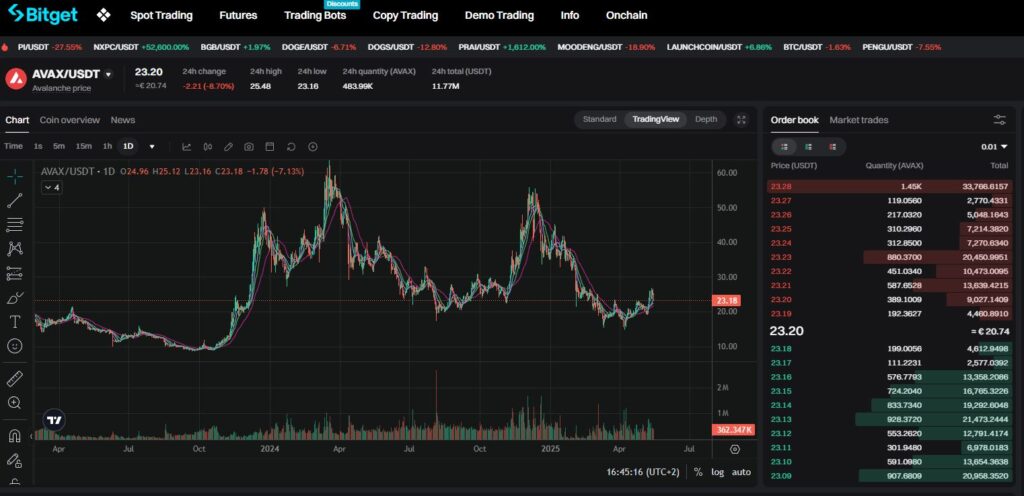
Task: Open order book settings sliders icon
Action: pos(999,120)
